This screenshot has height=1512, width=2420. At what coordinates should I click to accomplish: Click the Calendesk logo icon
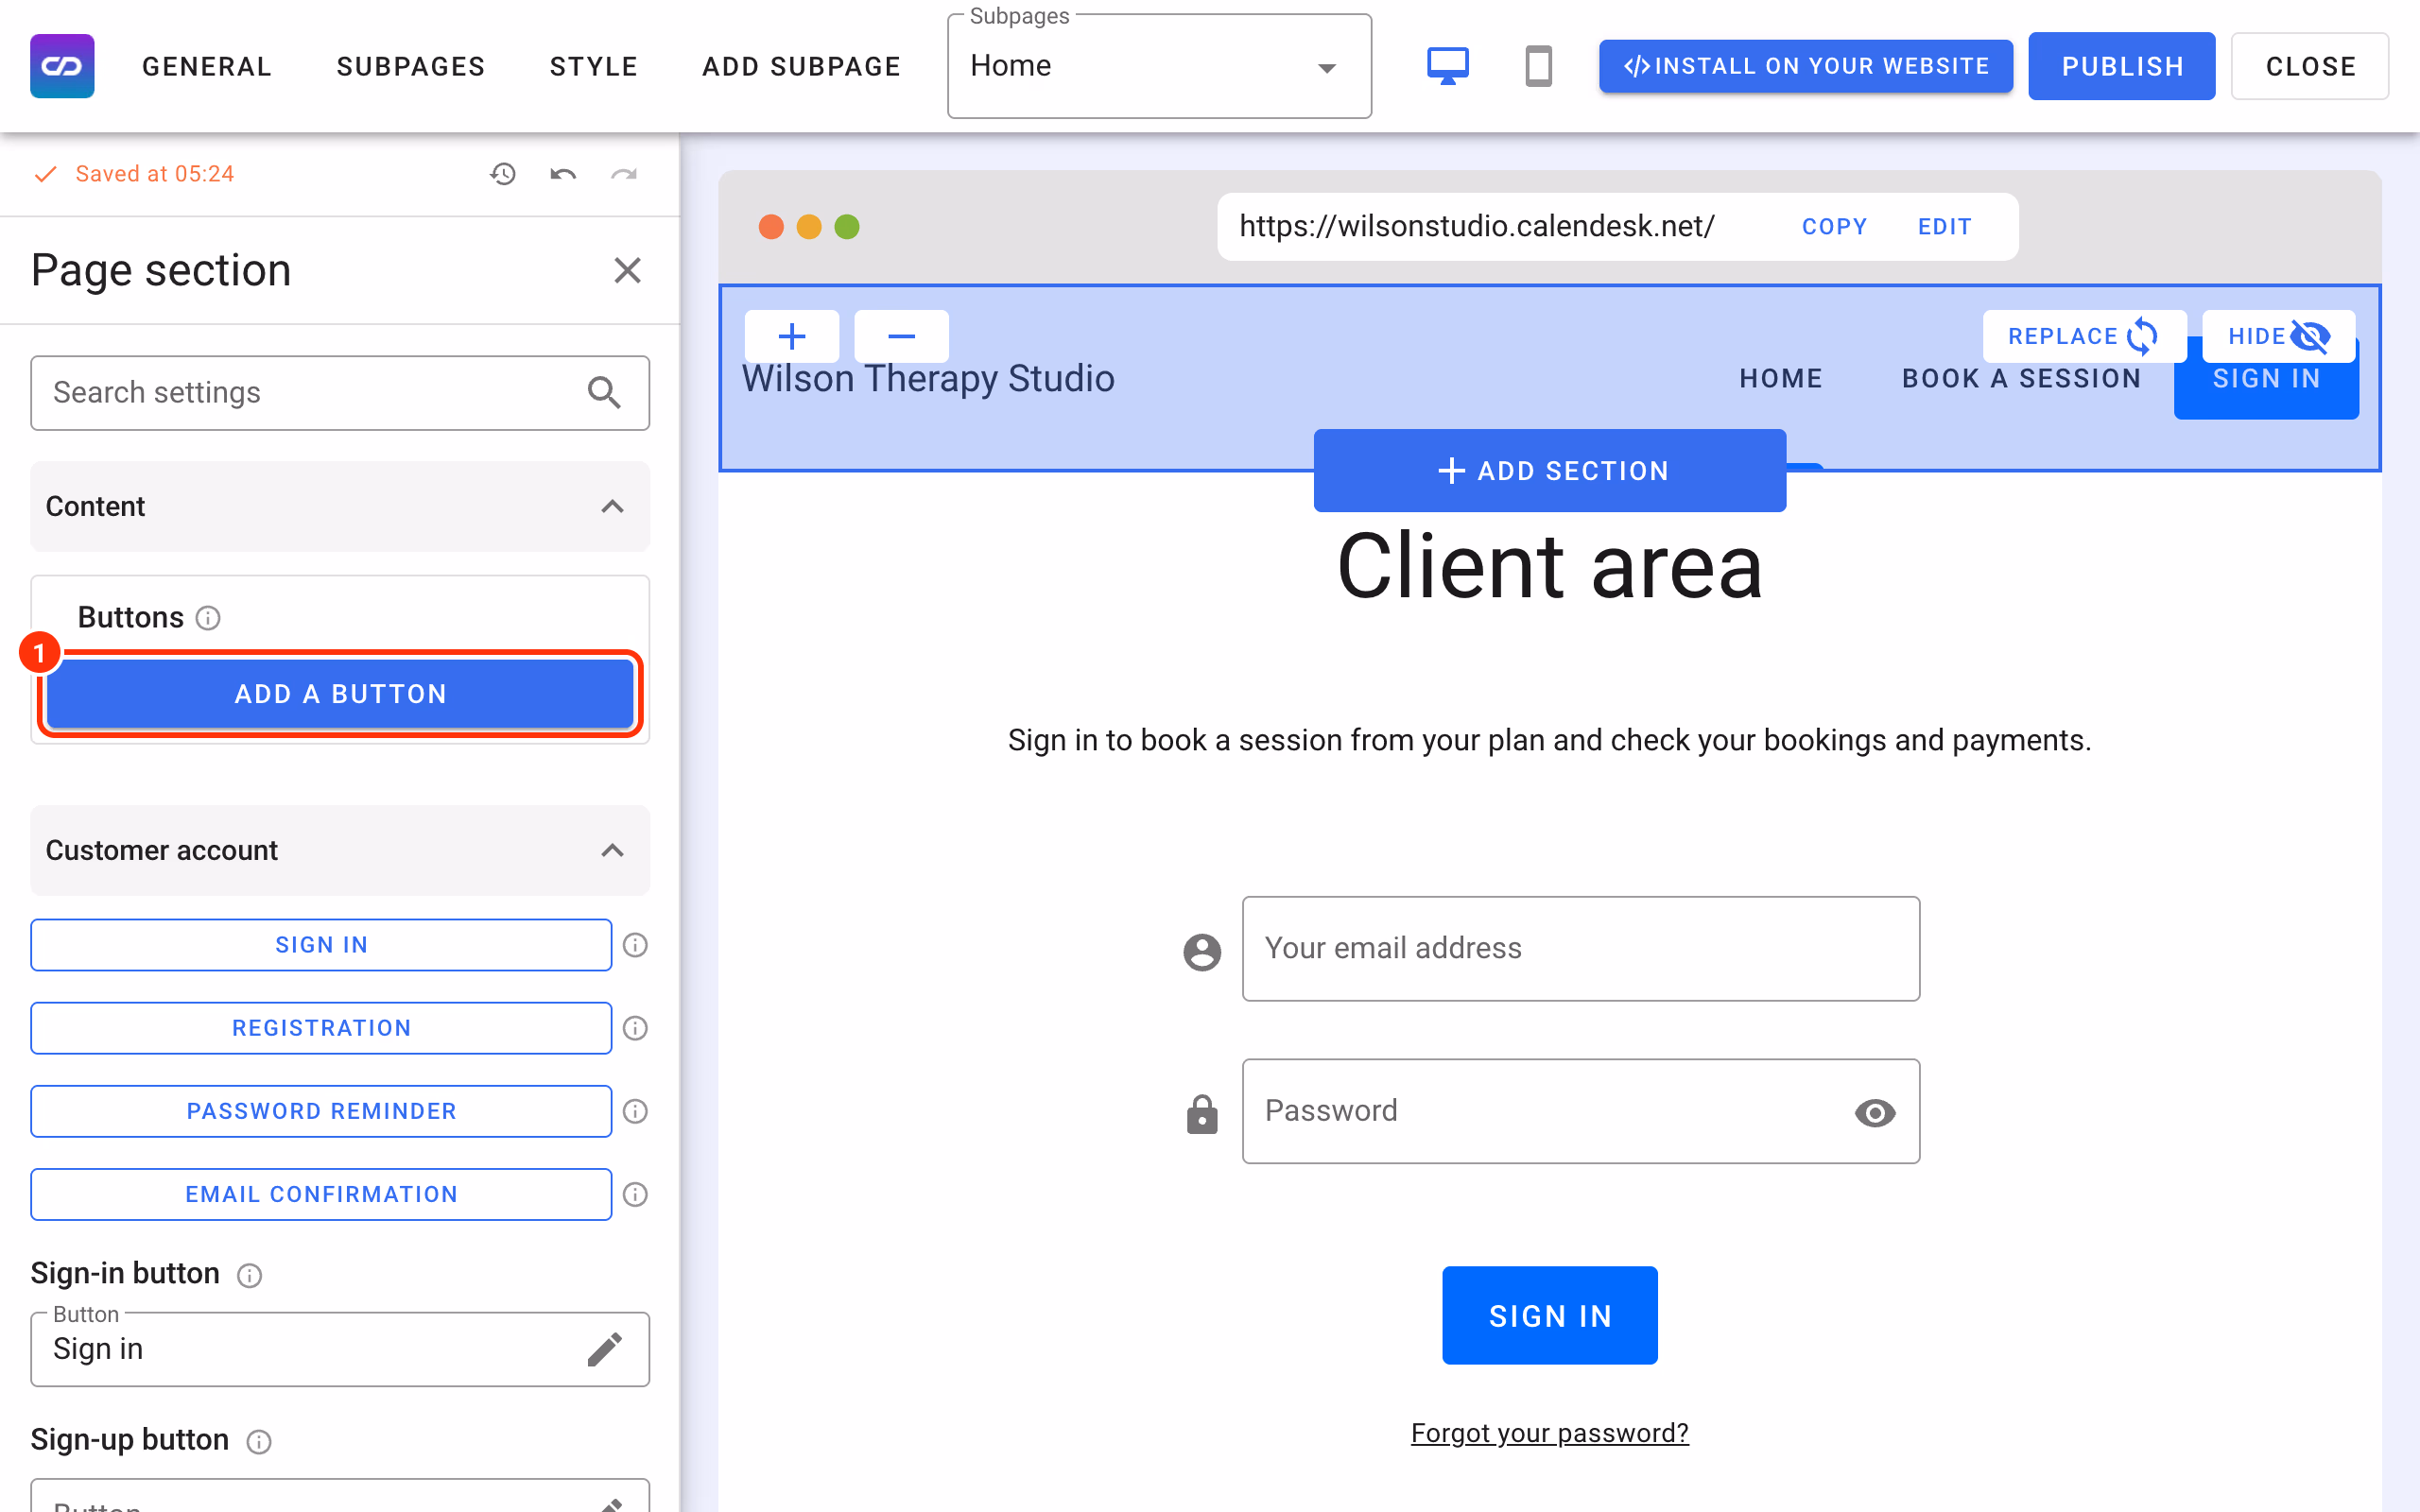pos(62,66)
